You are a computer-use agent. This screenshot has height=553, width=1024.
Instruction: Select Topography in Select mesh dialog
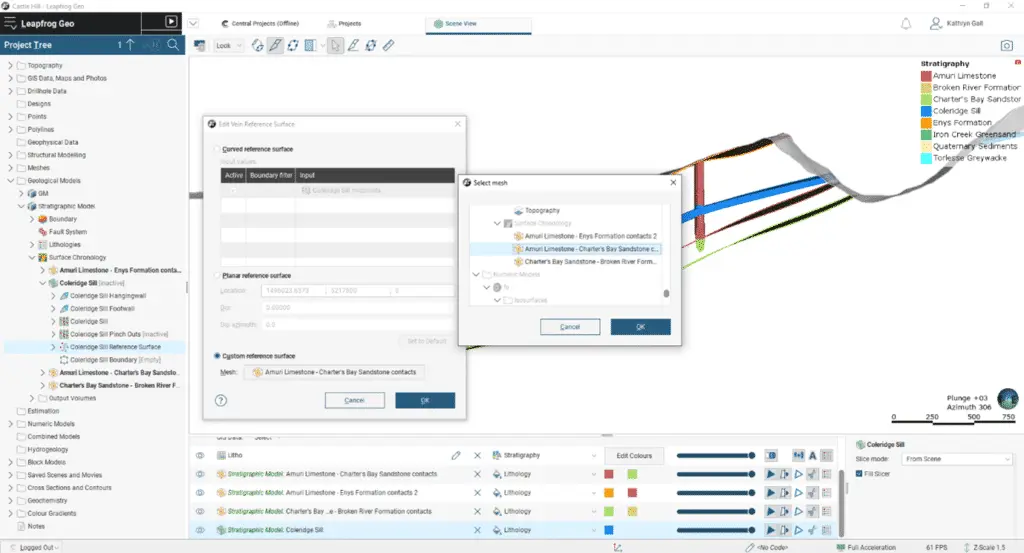(x=542, y=210)
